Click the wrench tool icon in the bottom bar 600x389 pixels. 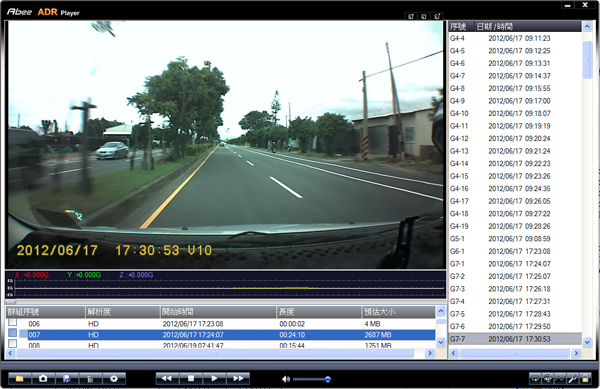tap(572, 379)
